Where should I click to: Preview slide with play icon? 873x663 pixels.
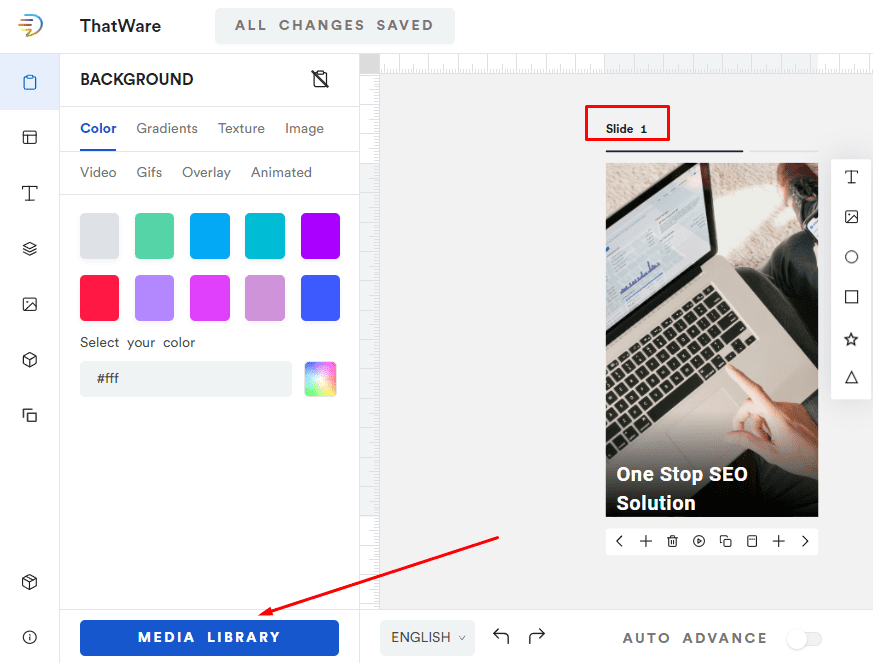pyautogui.click(x=699, y=541)
